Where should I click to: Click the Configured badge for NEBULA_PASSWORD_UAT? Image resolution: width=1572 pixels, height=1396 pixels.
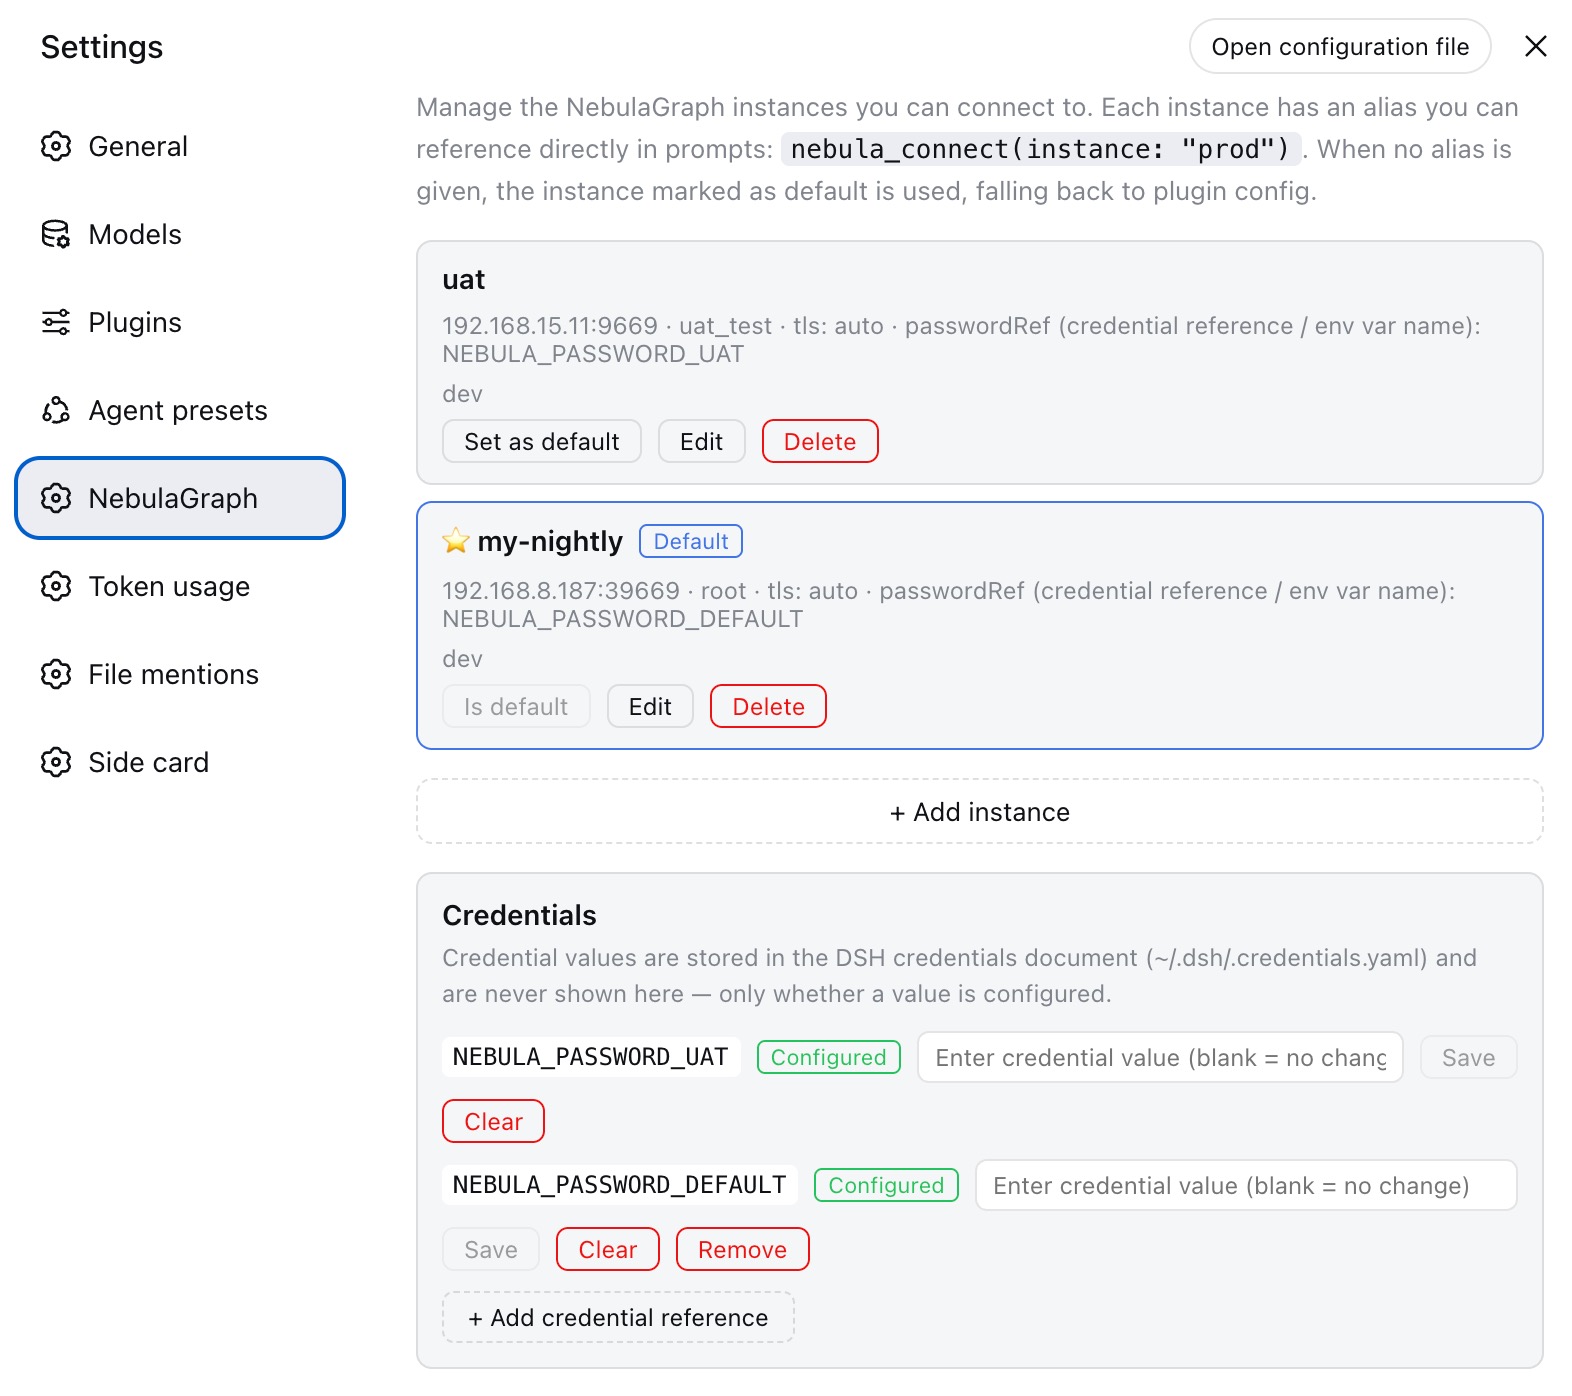(829, 1057)
